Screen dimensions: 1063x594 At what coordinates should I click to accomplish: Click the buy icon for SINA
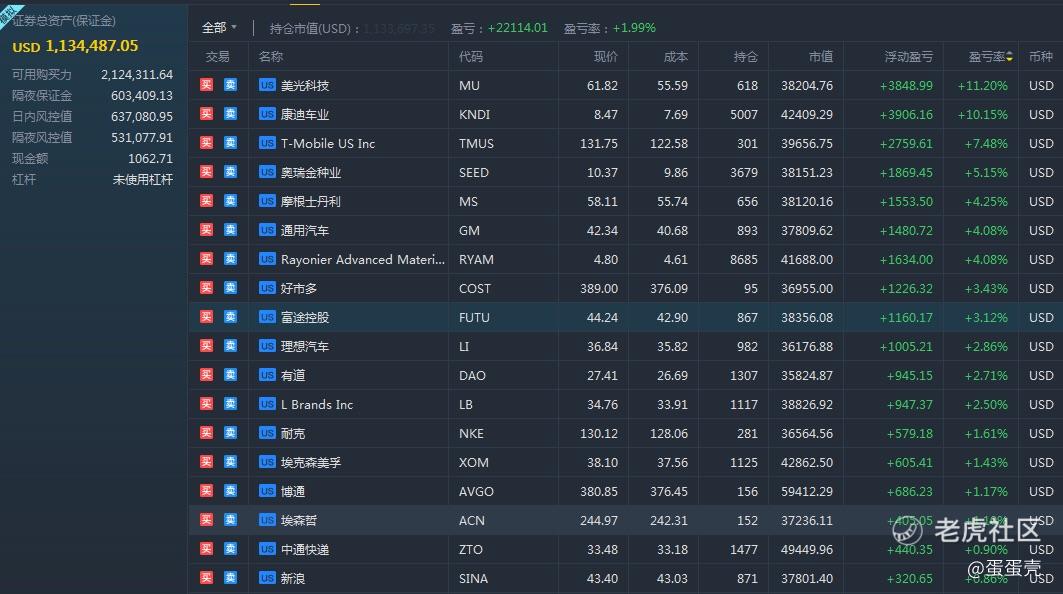pos(207,578)
